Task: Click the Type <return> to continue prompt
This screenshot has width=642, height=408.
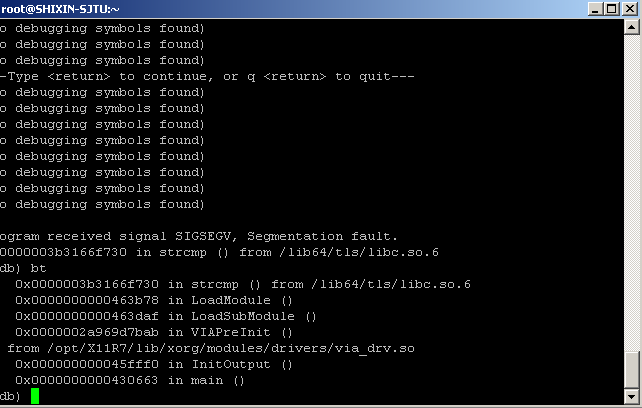Action: click(200, 76)
